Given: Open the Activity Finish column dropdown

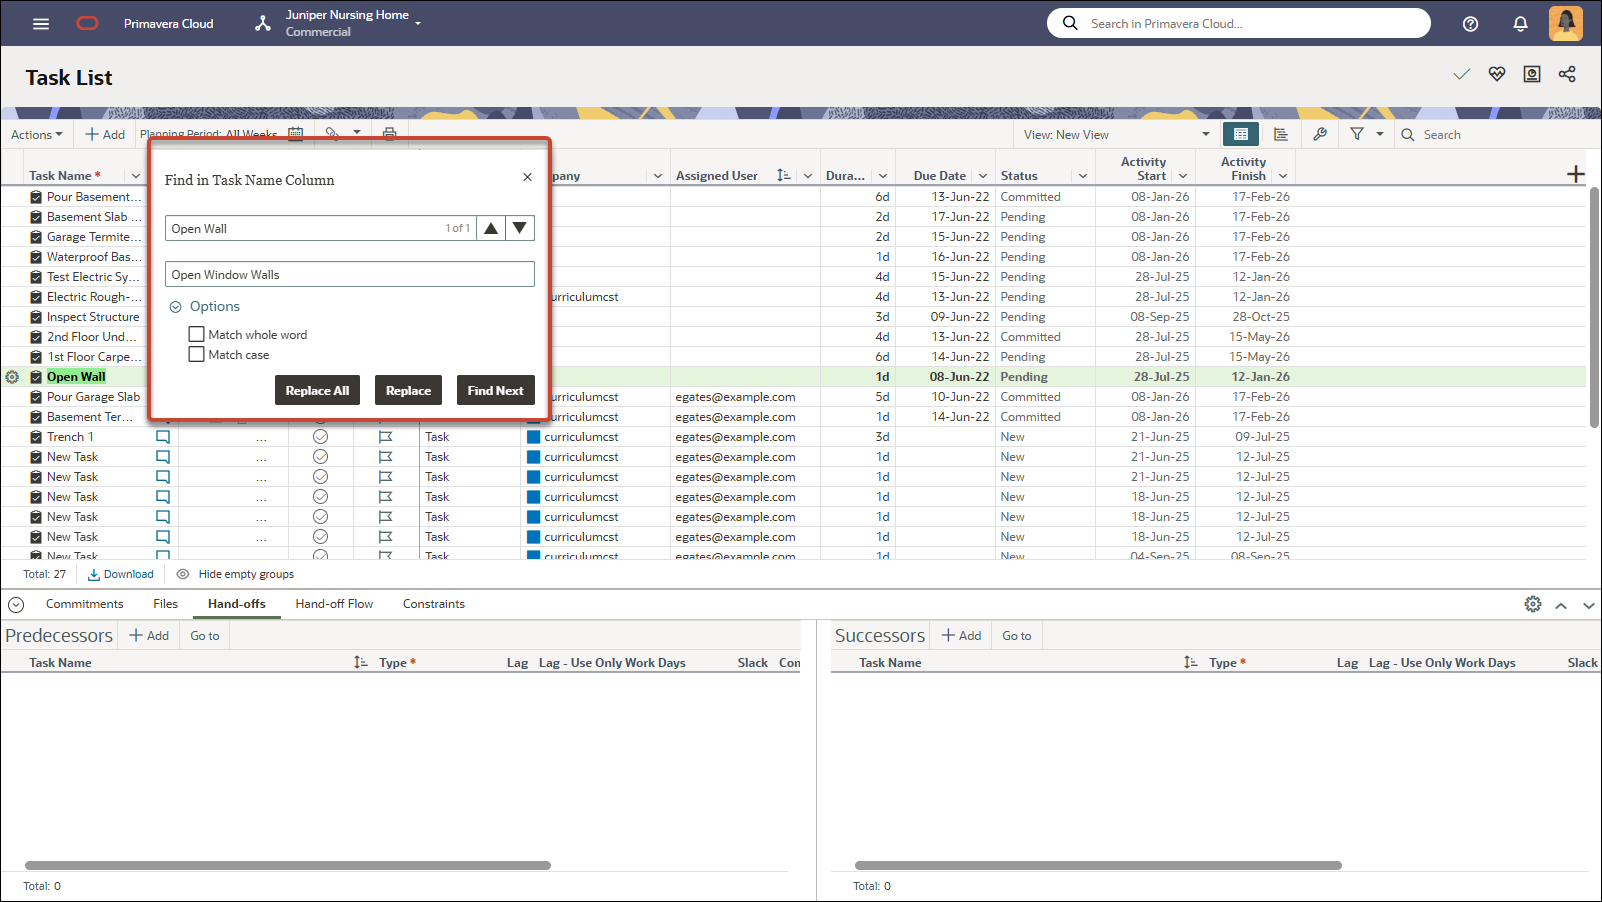Looking at the screenshot, I should tap(1283, 176).
